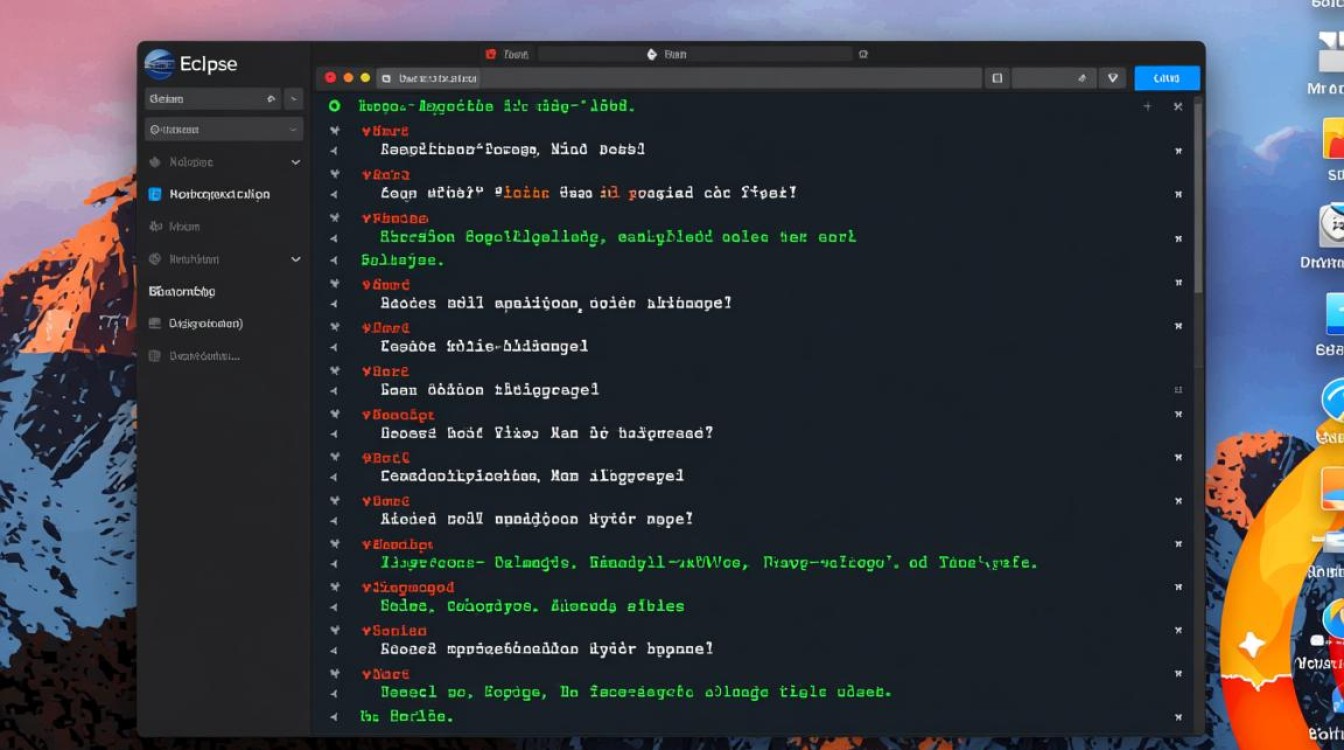Click the blue highlighted icon in the sidebar
This screenshot has height=750, width=1344.
pos(155,194)
